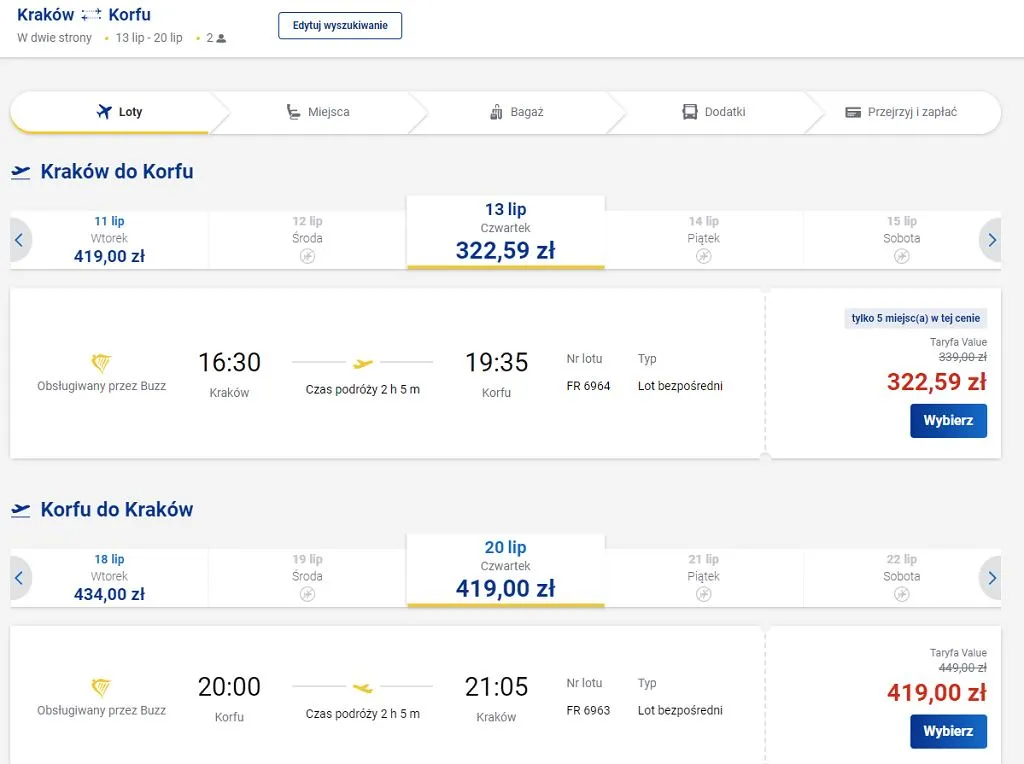Click the no-flight icon under 12 lip Środa
Viewport: 1024px width, 764px height.
click(x=308, y=257)
